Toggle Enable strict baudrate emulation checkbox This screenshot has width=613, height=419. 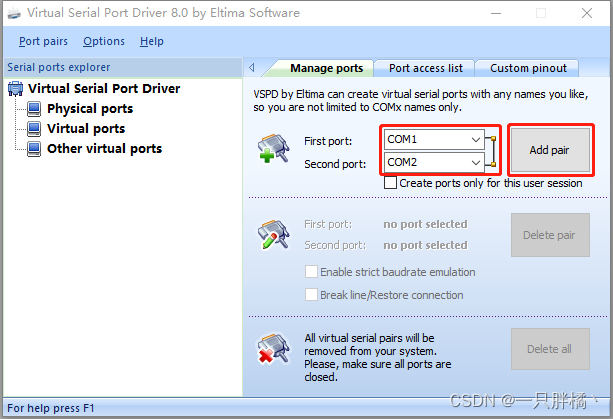pyautogui.click(x=311, y=272)
